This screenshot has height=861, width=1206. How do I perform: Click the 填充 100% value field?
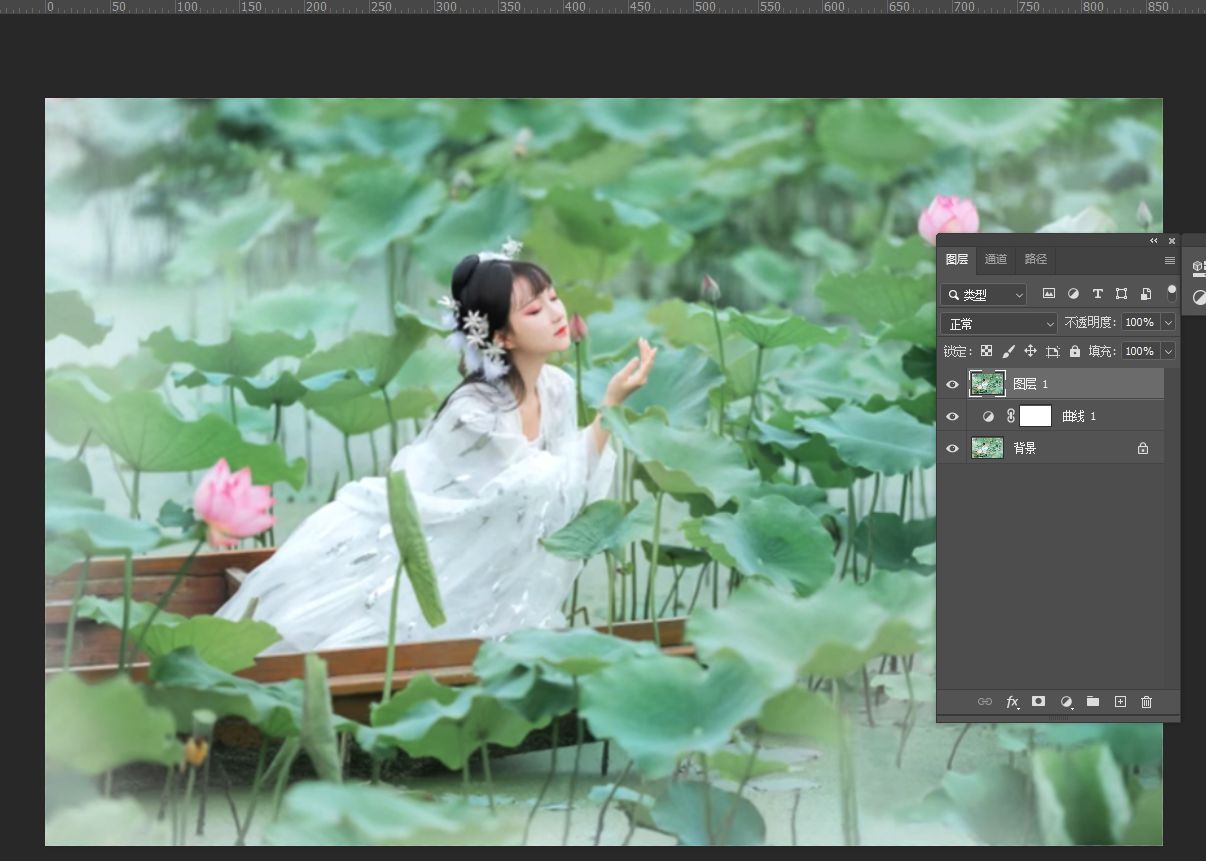click(1140, 351)
